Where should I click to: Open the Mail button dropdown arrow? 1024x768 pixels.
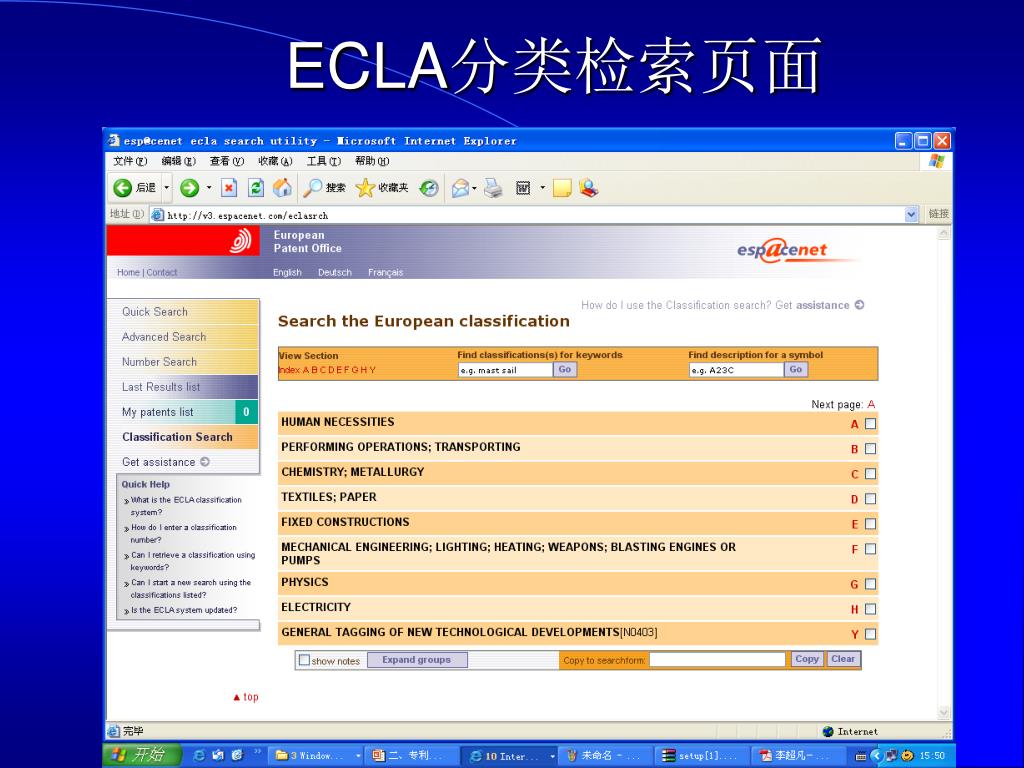point(474,188)
